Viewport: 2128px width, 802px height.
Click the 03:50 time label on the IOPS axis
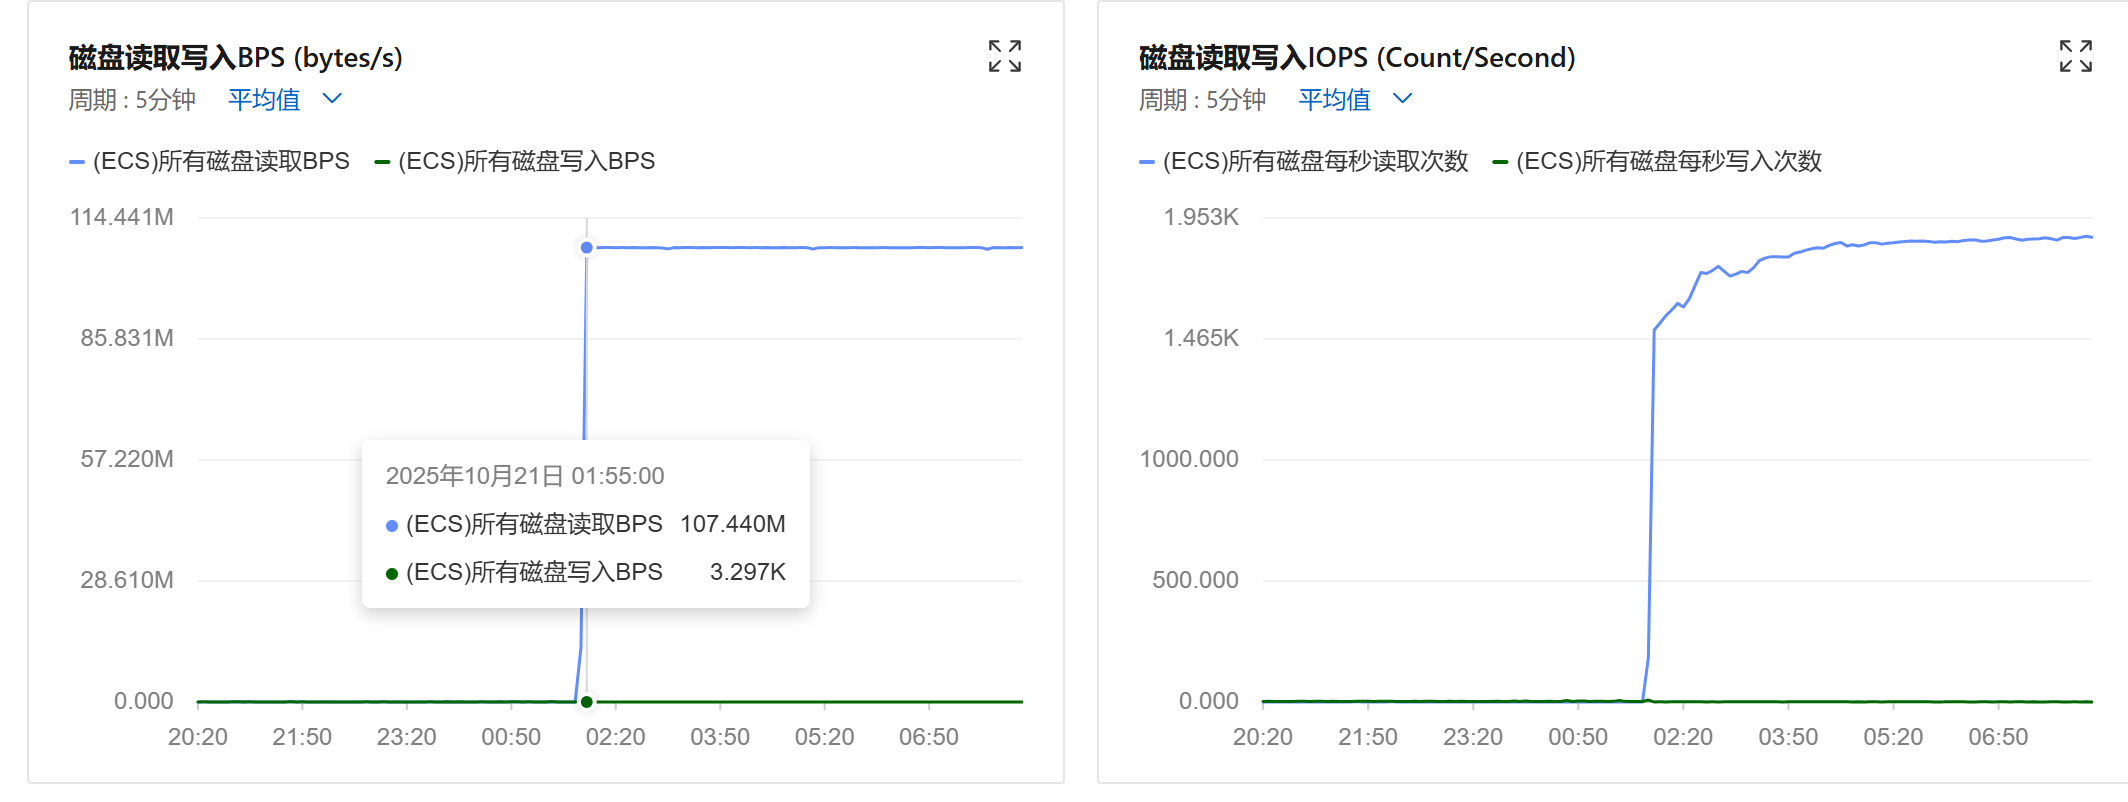1788,737
